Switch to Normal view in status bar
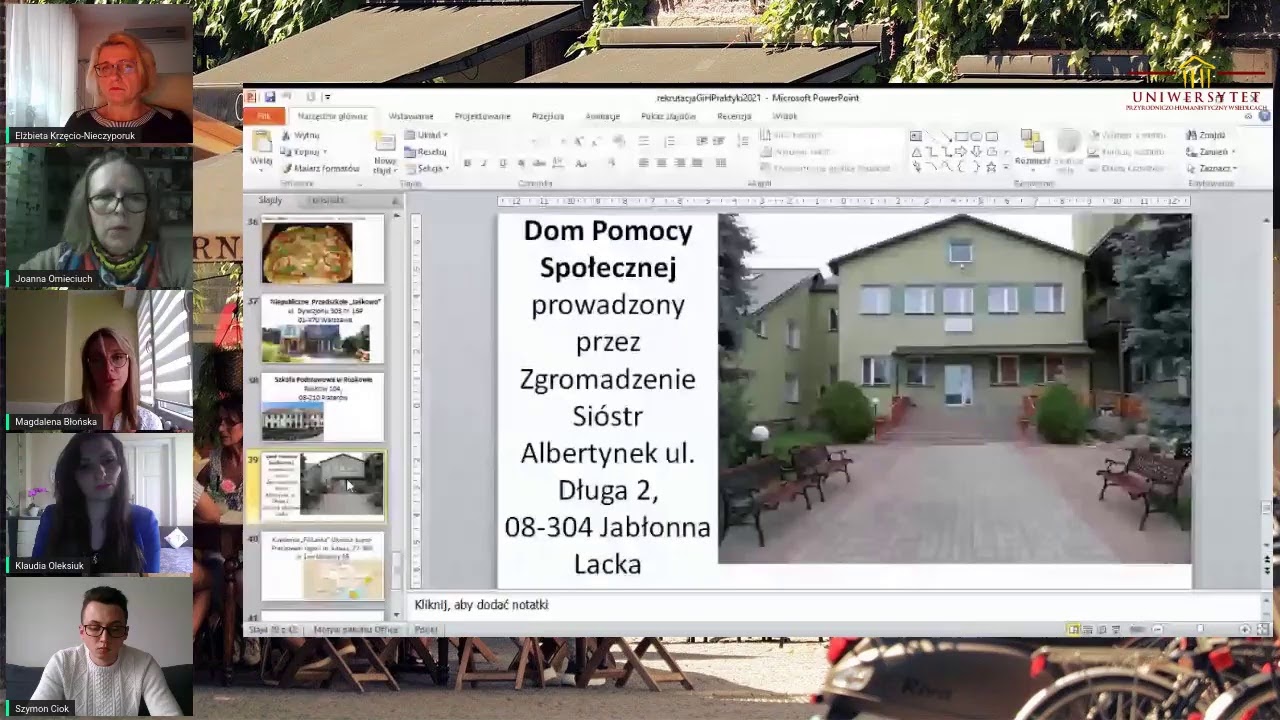 click(1074, 629)
